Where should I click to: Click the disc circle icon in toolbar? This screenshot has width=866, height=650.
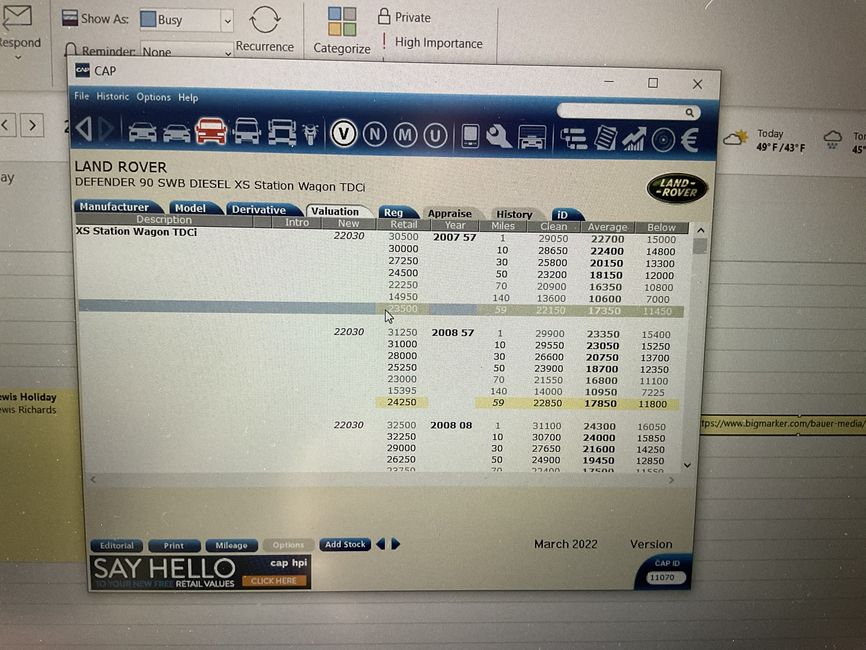coord(663,140)
